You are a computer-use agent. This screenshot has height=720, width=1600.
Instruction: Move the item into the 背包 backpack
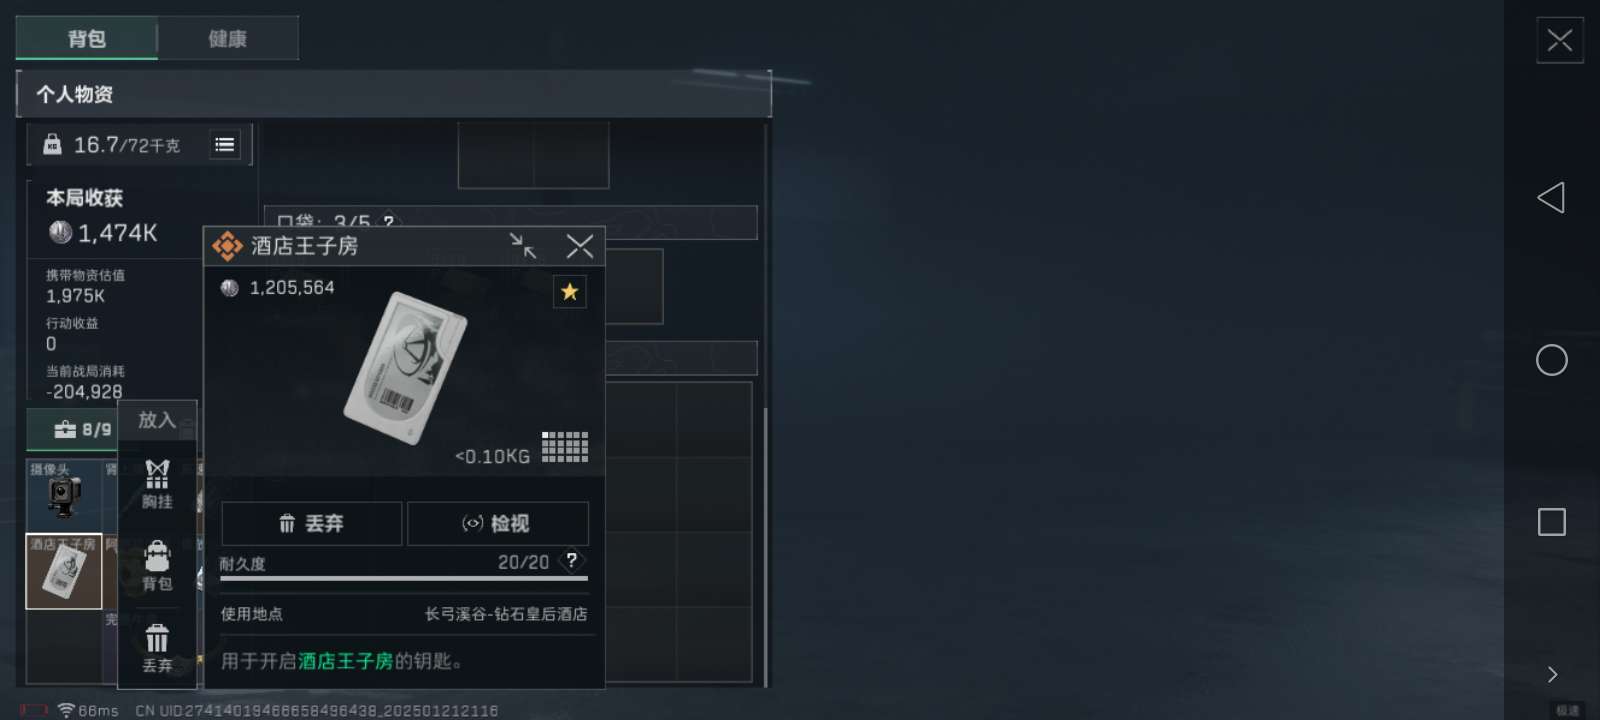pos(157,566)
